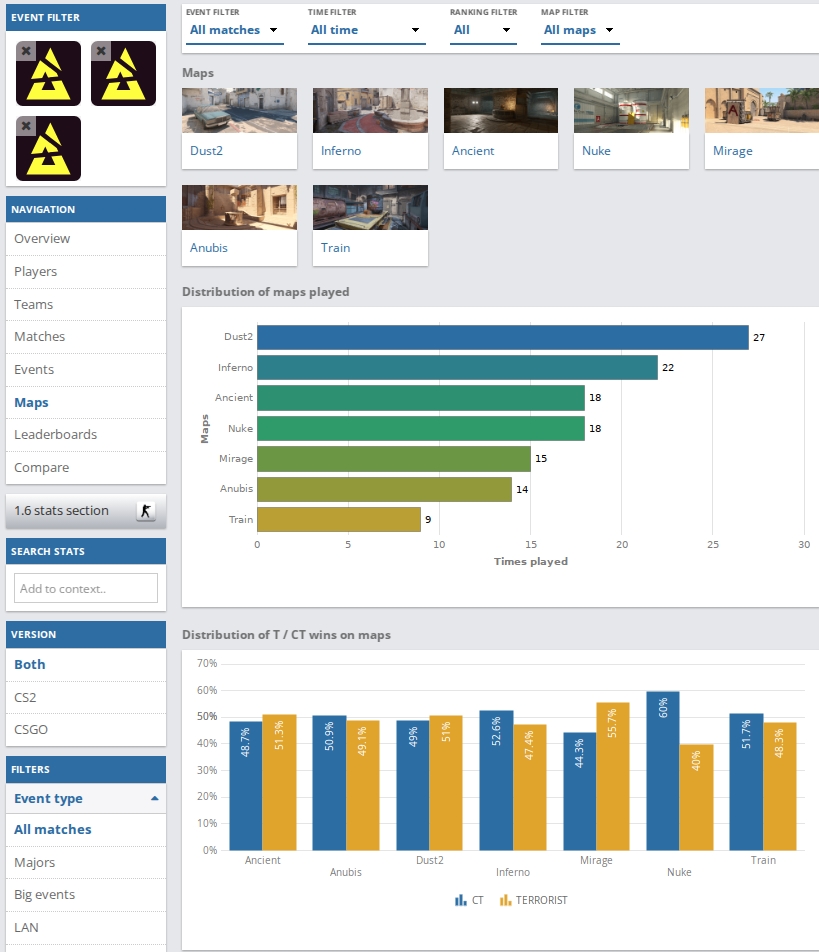Click the Nuke Terrorist bar showing 40%

(x=696, y=798)
